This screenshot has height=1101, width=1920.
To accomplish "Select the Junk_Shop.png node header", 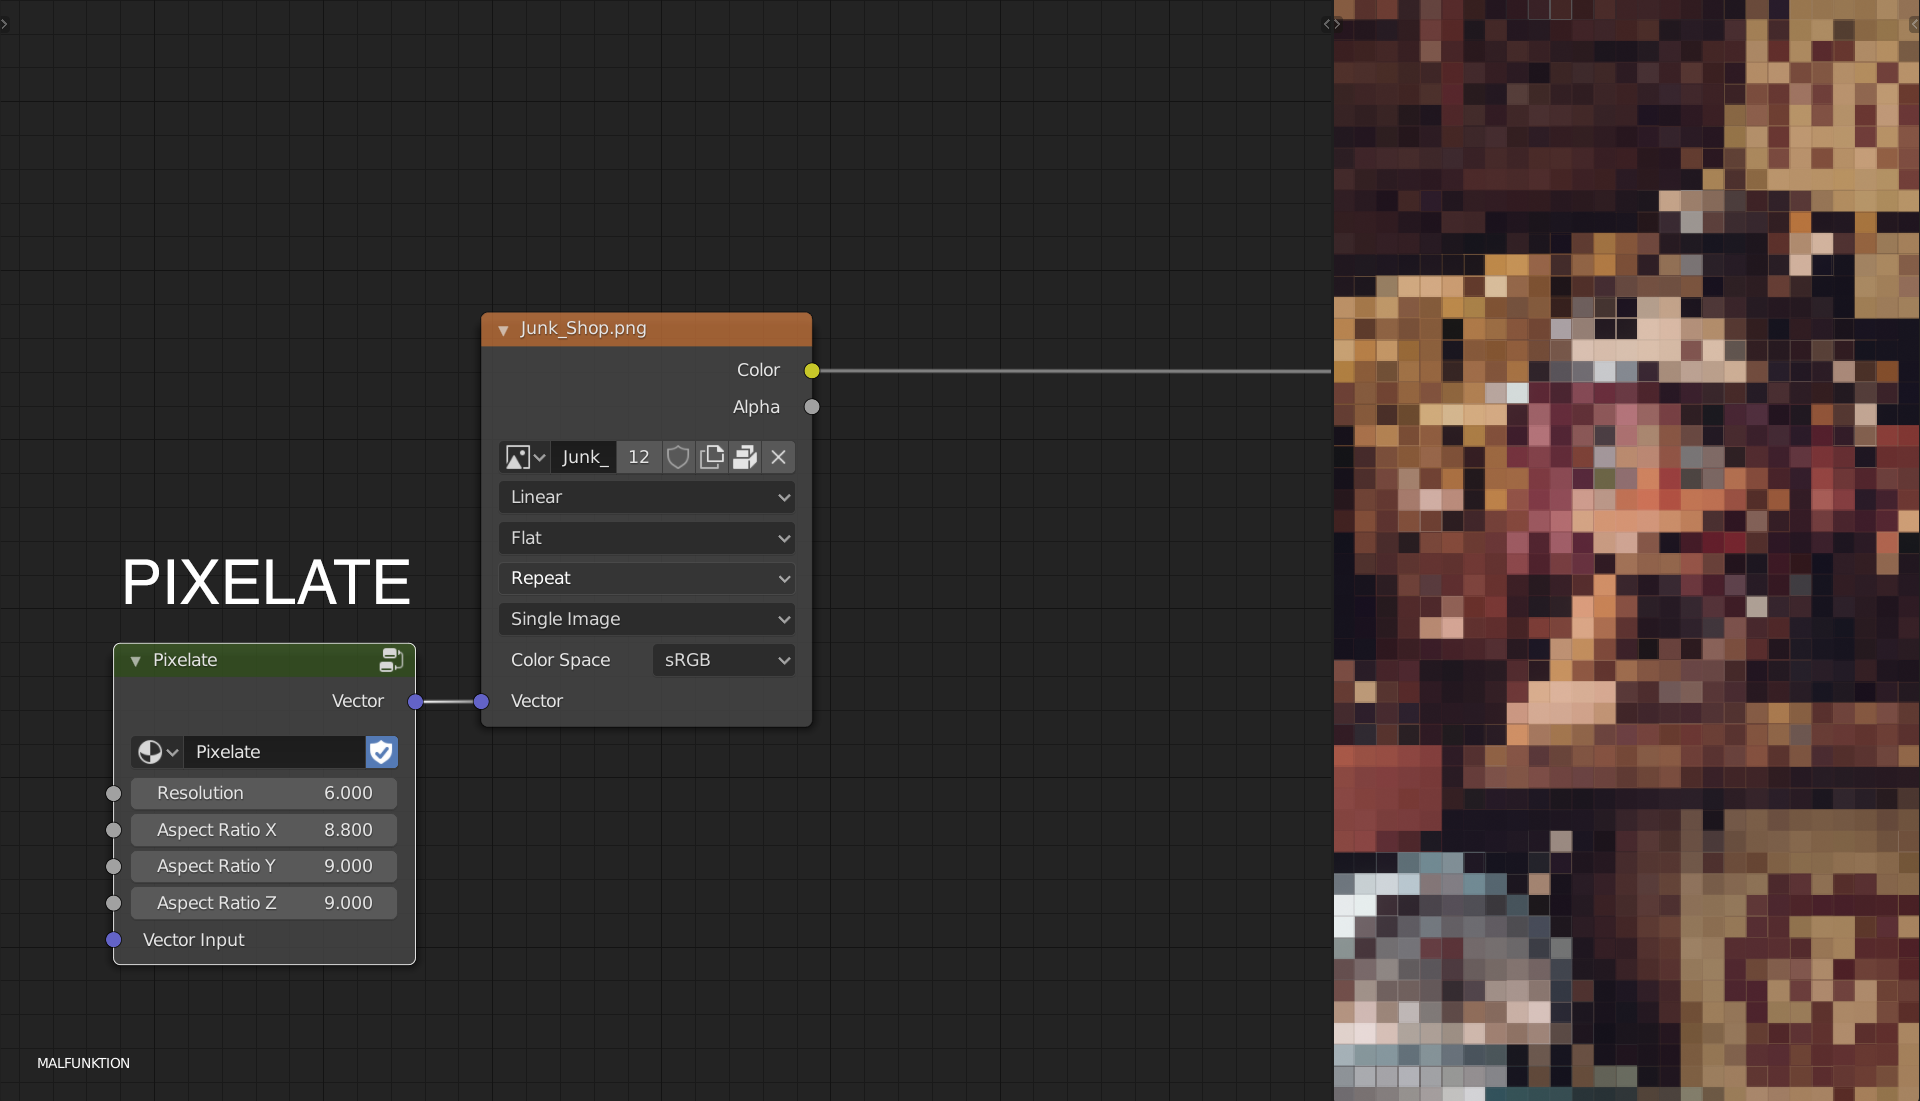I will pos(646,329).
